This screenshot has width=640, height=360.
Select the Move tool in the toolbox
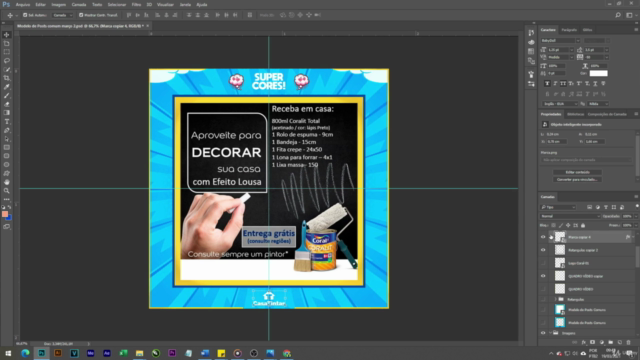click(x=7, y=35)
